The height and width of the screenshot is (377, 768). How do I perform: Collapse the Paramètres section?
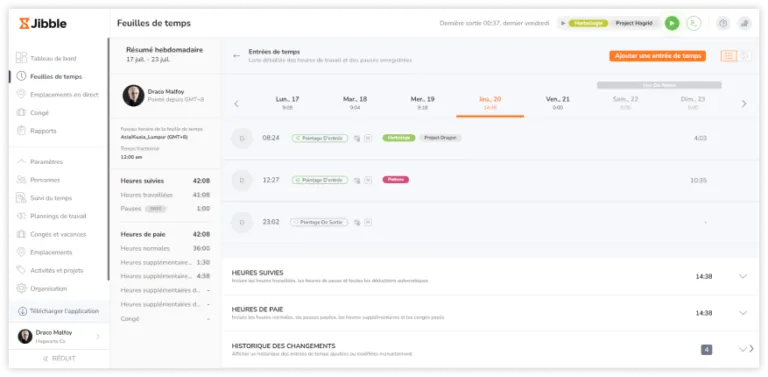point(40,162)
